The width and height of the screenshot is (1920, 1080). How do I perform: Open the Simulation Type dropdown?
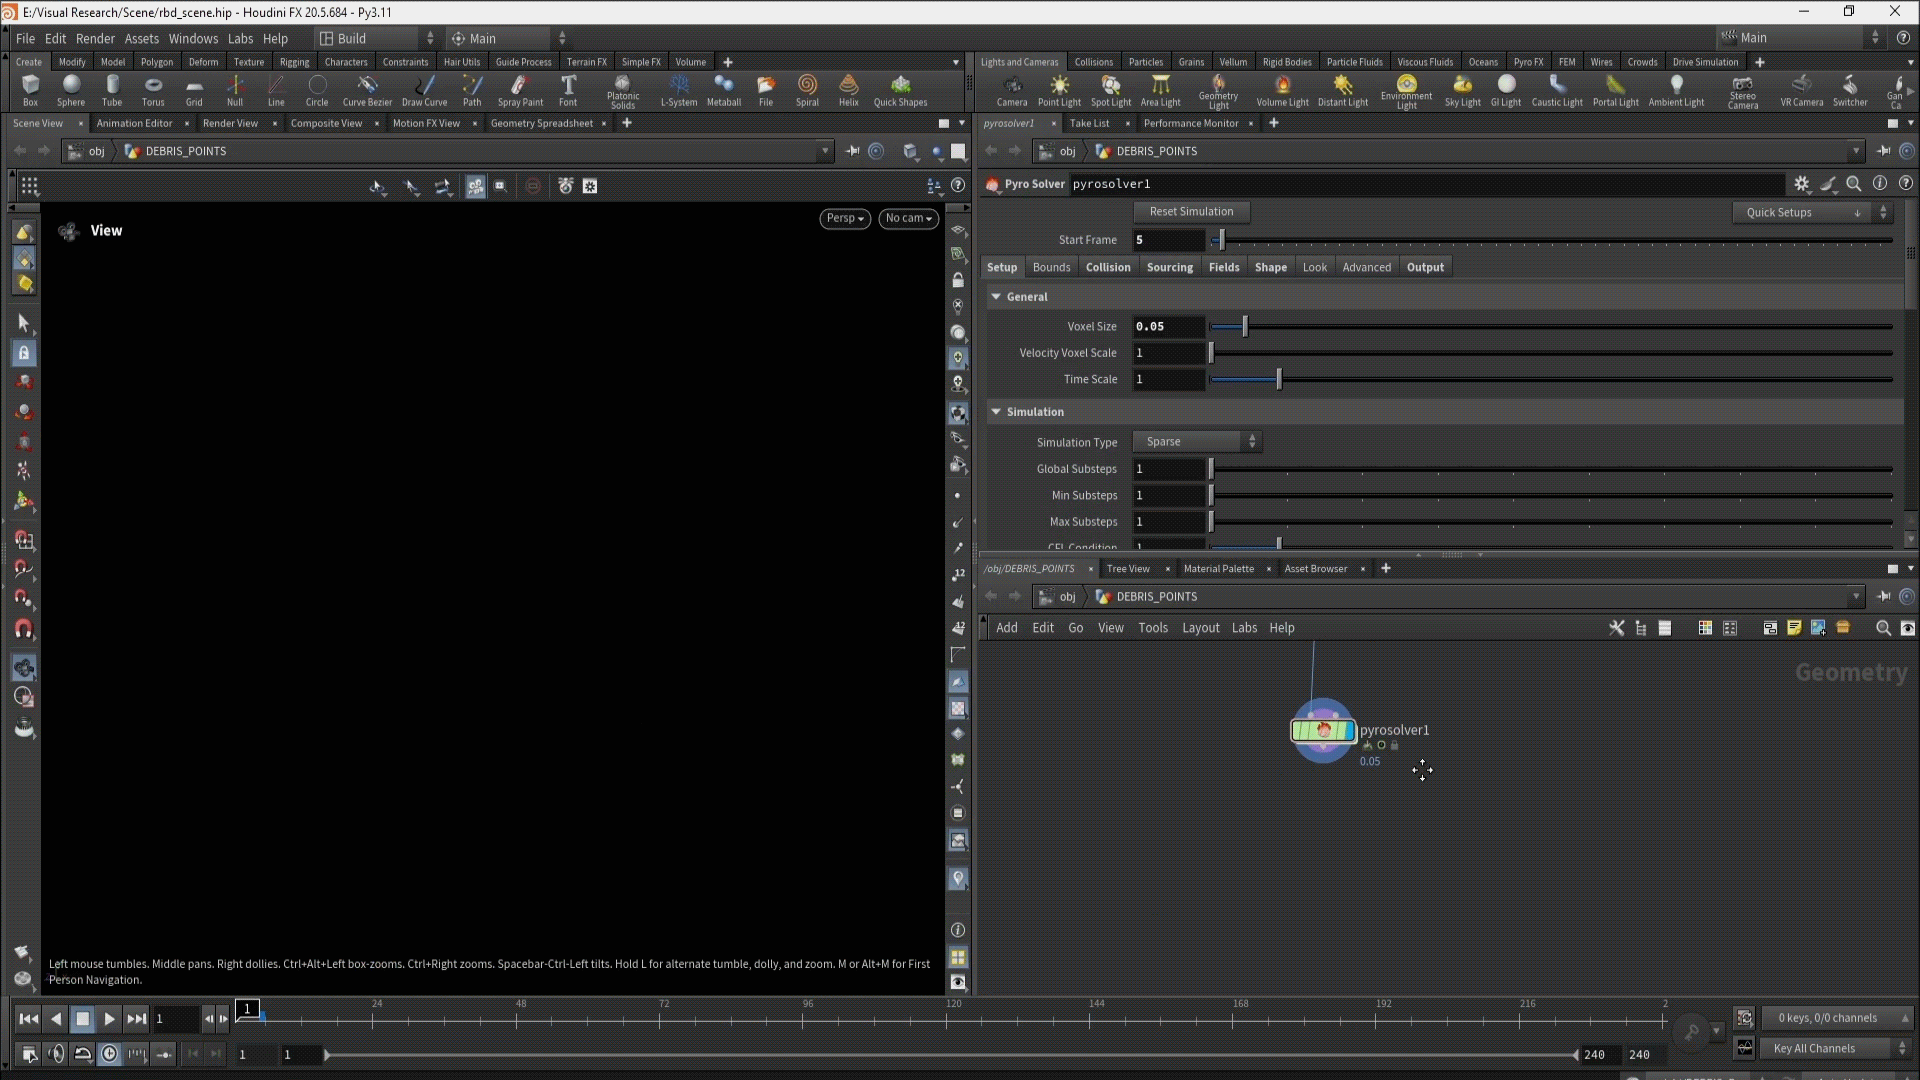(1197, 442)
